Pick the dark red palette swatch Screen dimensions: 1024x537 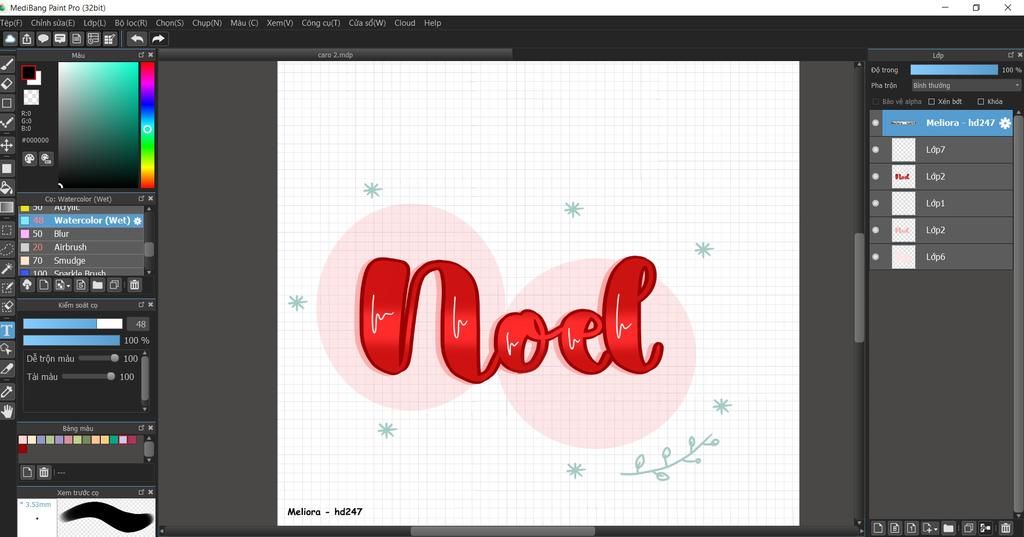[x=23, y=449]
